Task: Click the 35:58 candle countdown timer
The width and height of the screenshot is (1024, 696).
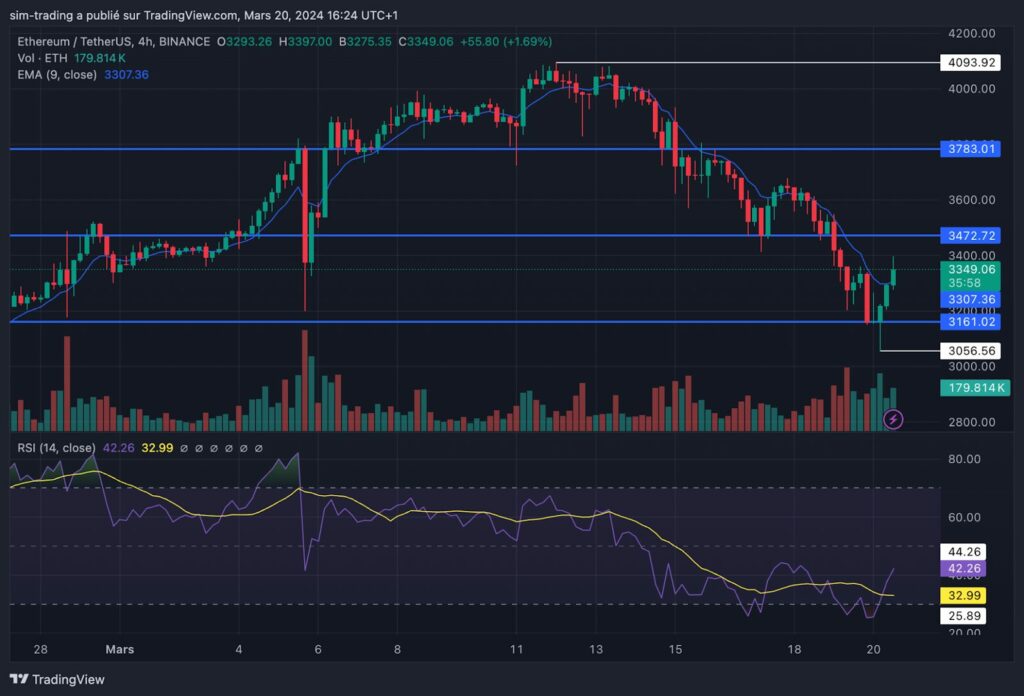Action: 965,283
